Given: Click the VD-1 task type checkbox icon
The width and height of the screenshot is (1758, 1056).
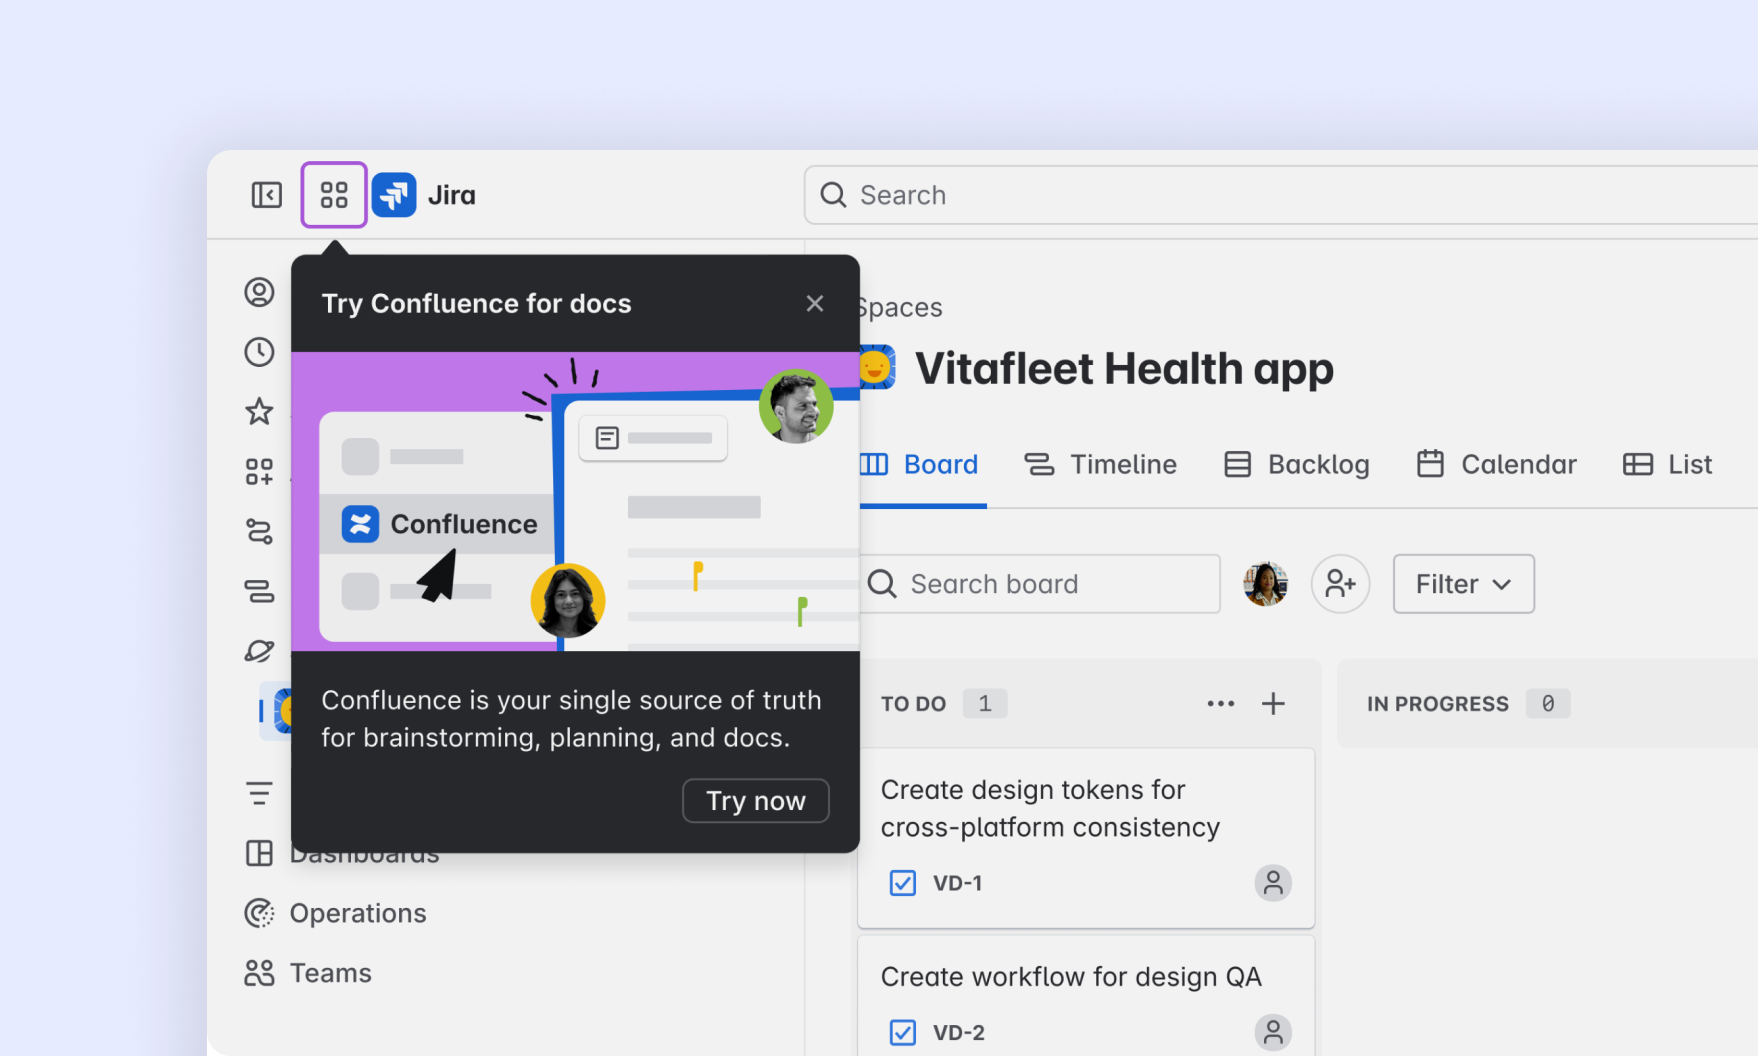Looking at the screenshot, I should 902,883.
